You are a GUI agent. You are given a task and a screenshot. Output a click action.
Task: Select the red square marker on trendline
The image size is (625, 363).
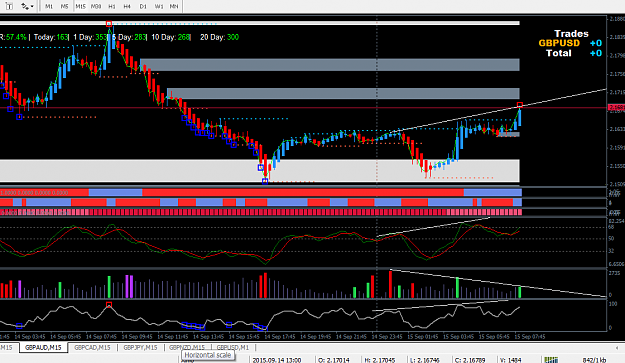click(519, 105)
